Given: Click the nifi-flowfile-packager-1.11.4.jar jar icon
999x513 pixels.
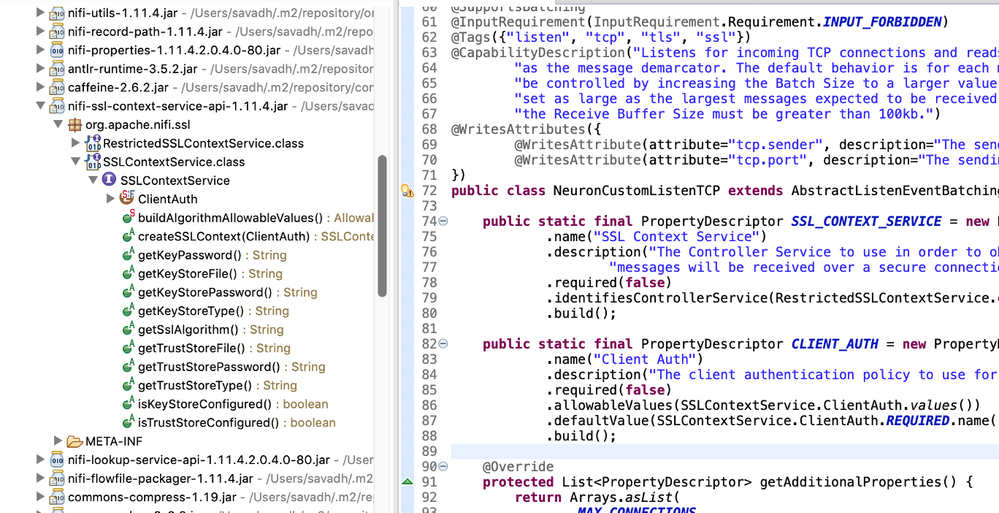Looking at the screenshot, I should pos(57,478).
